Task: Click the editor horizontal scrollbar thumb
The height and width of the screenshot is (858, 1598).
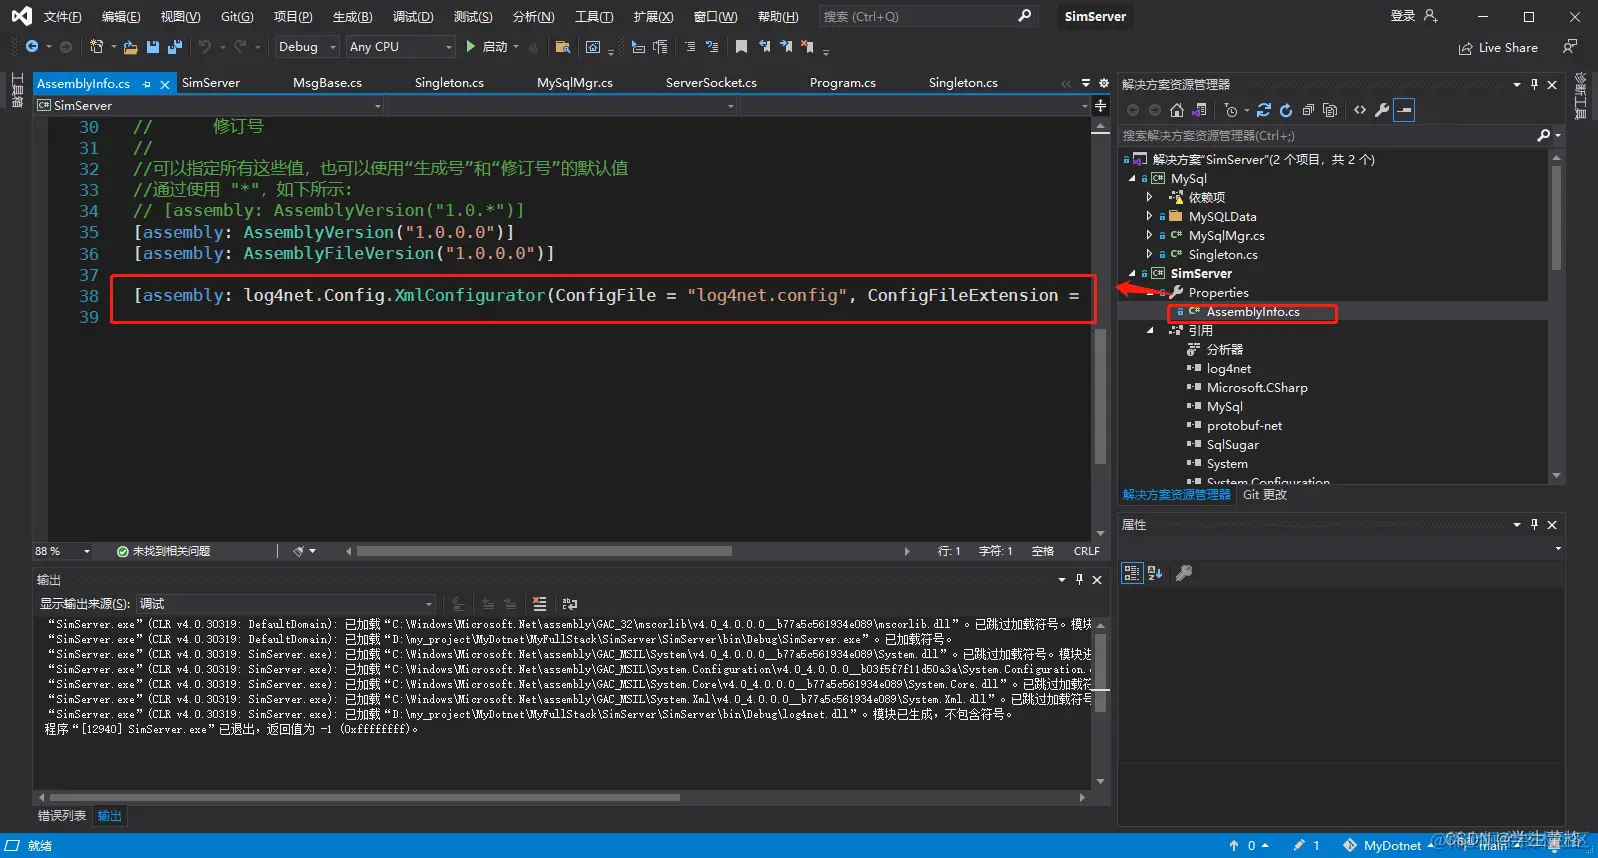Action: click(544, 551)
